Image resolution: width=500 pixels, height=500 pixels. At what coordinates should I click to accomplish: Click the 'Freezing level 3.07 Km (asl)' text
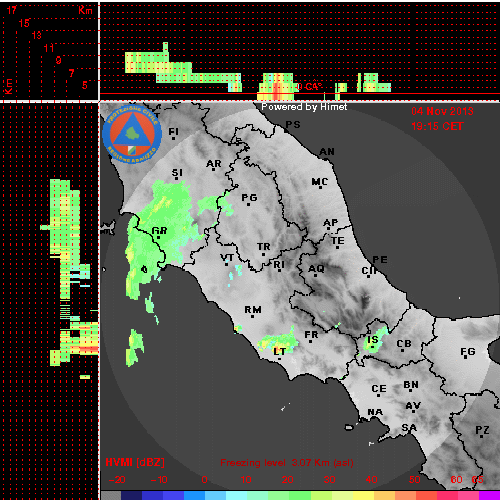tap(287, 463)
